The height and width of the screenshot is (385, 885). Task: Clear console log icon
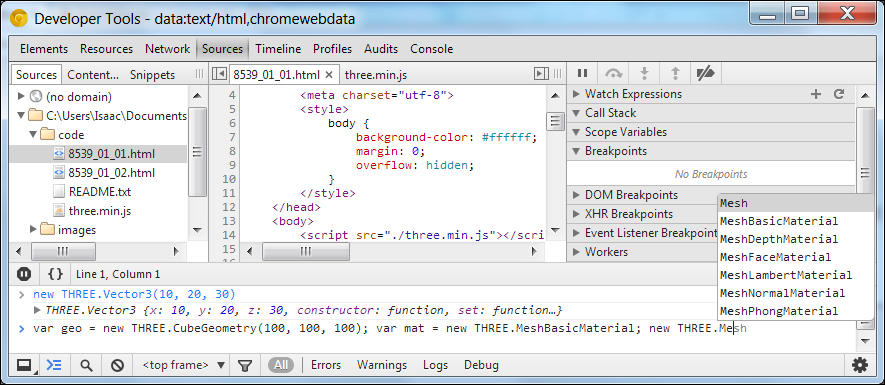click(x=117, y=365)
